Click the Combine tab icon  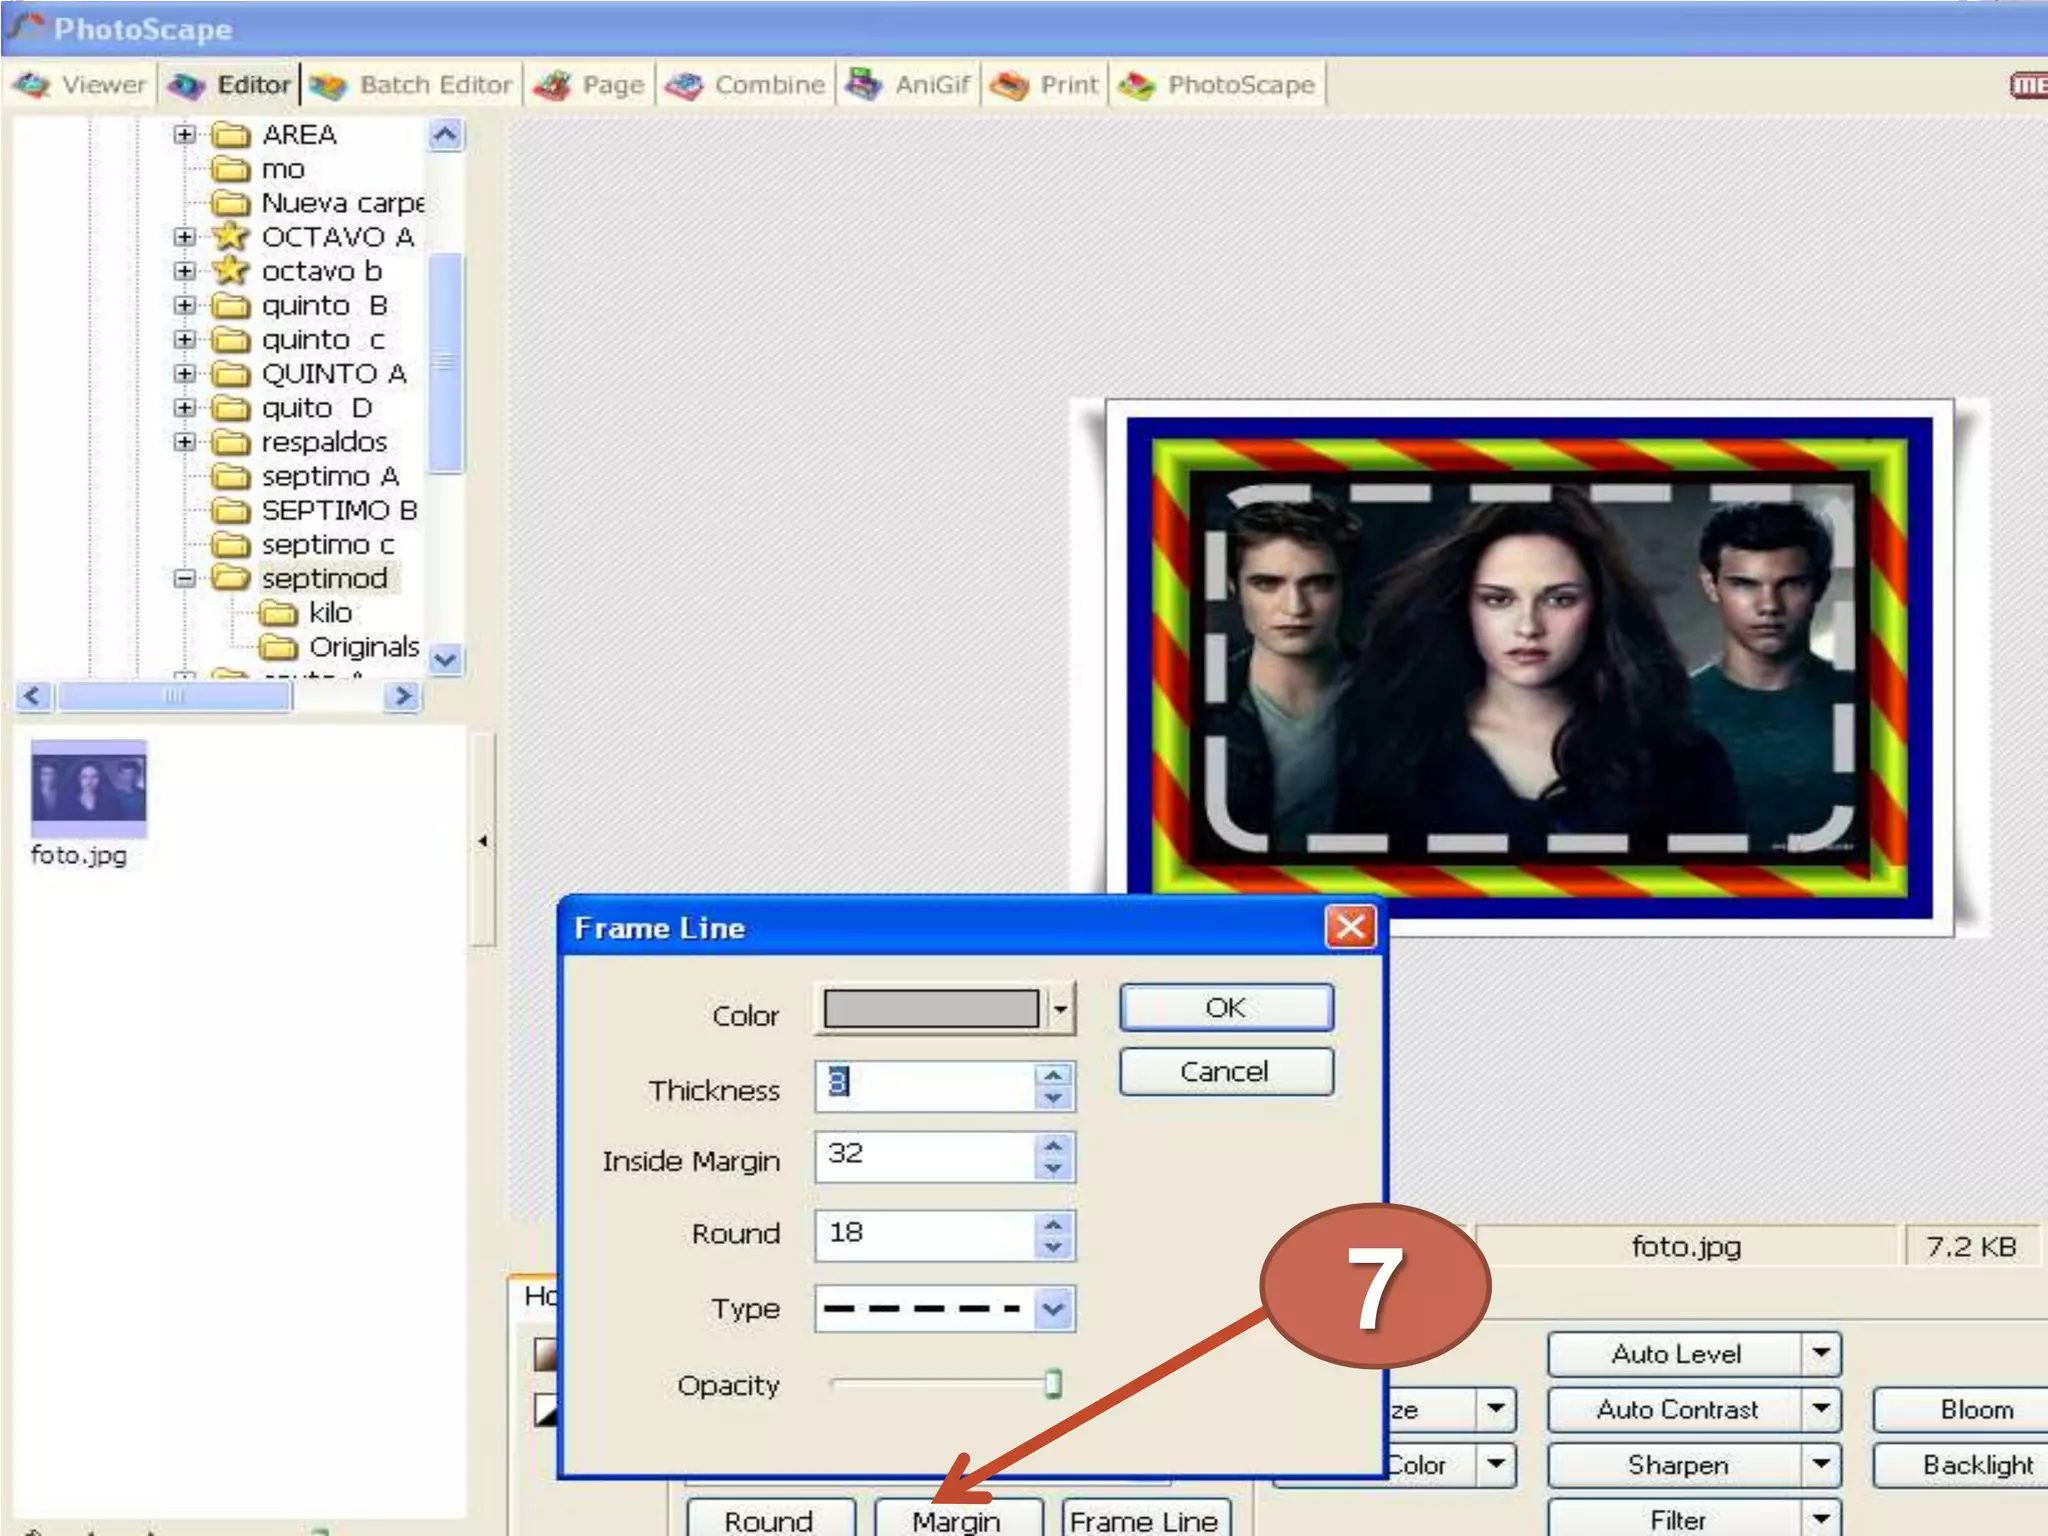tap(685, 86)
